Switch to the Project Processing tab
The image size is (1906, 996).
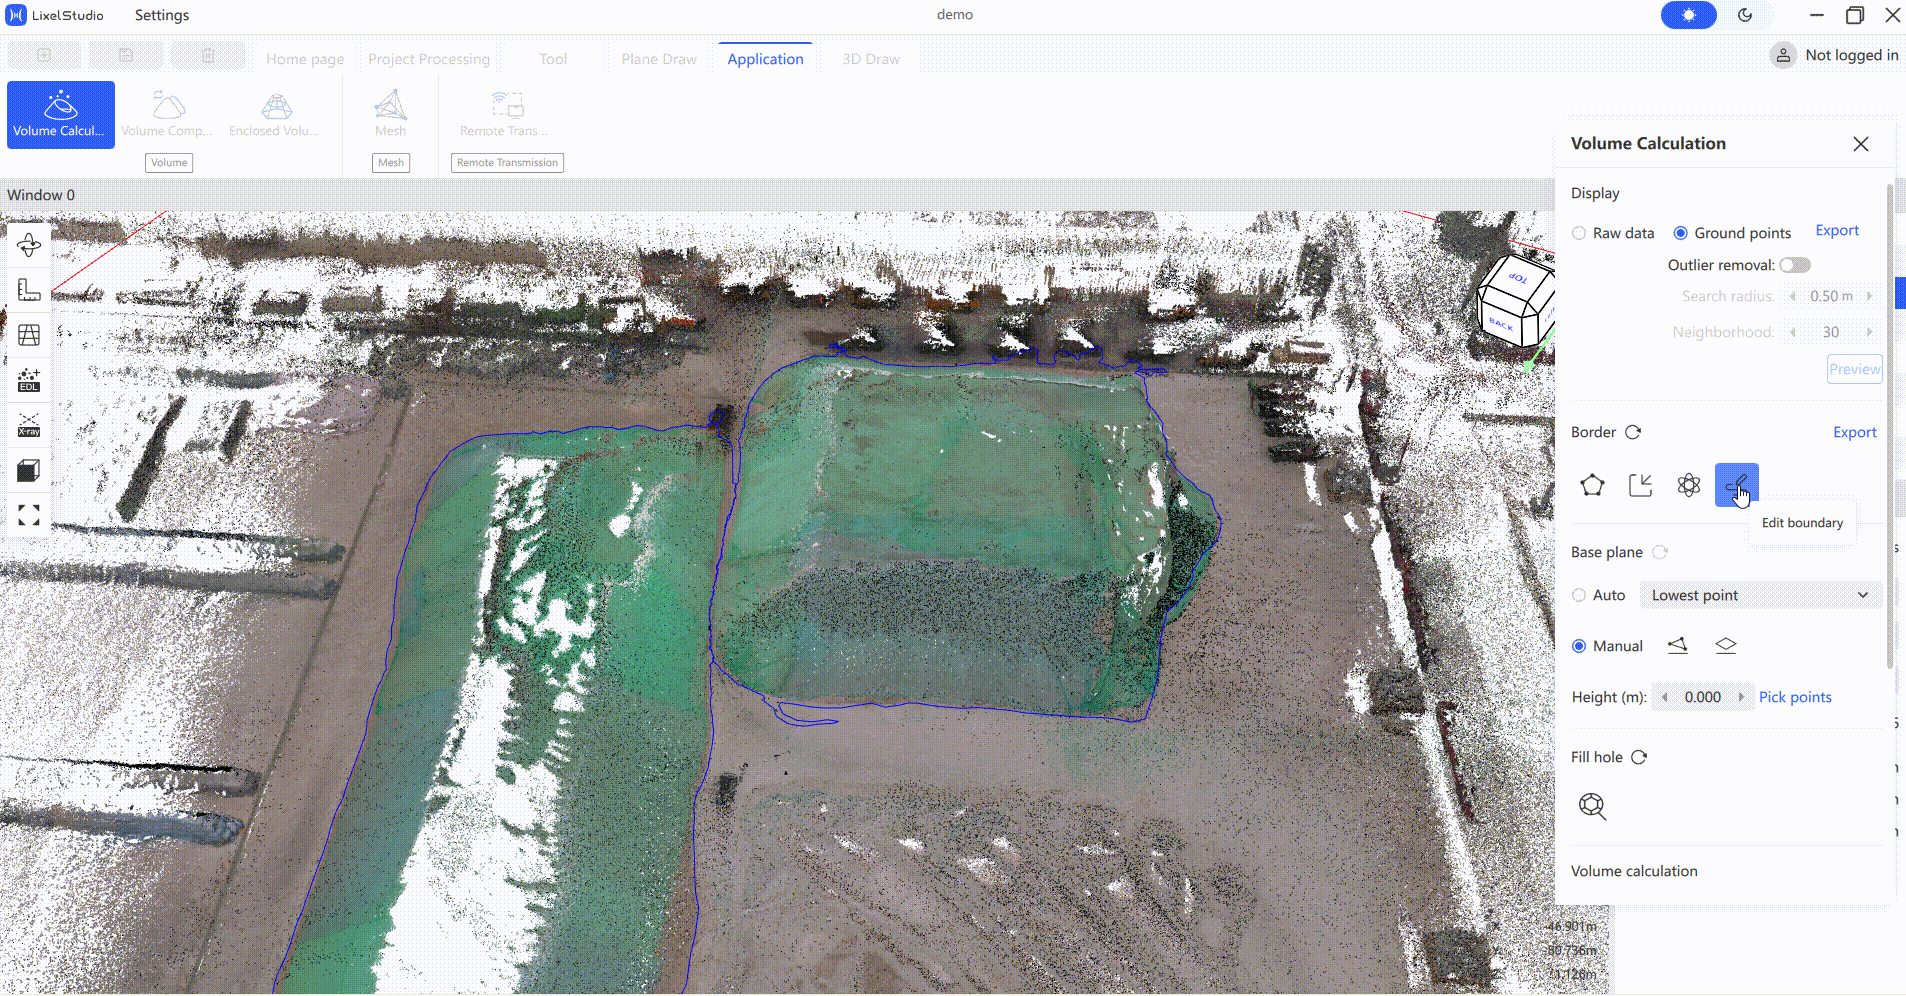coord(429,59)
